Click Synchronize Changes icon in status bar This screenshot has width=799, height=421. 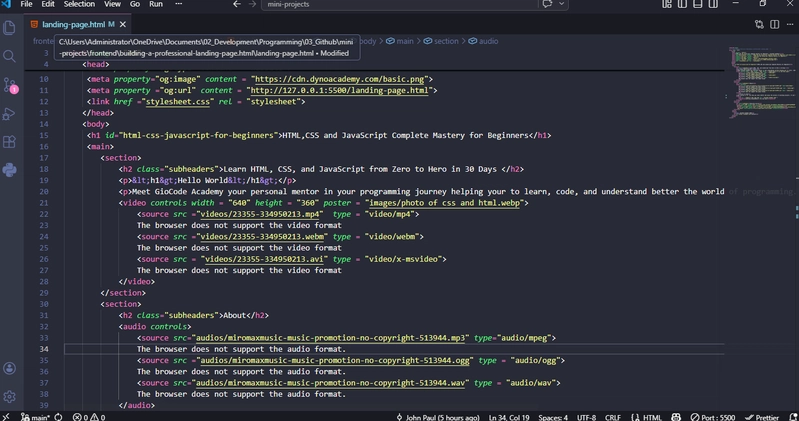click(x=59, y=417)
